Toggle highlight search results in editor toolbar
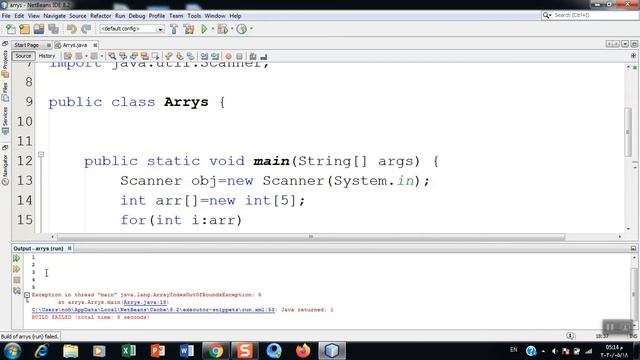This screenshot has width=640, height=360. tap(144, 56)
